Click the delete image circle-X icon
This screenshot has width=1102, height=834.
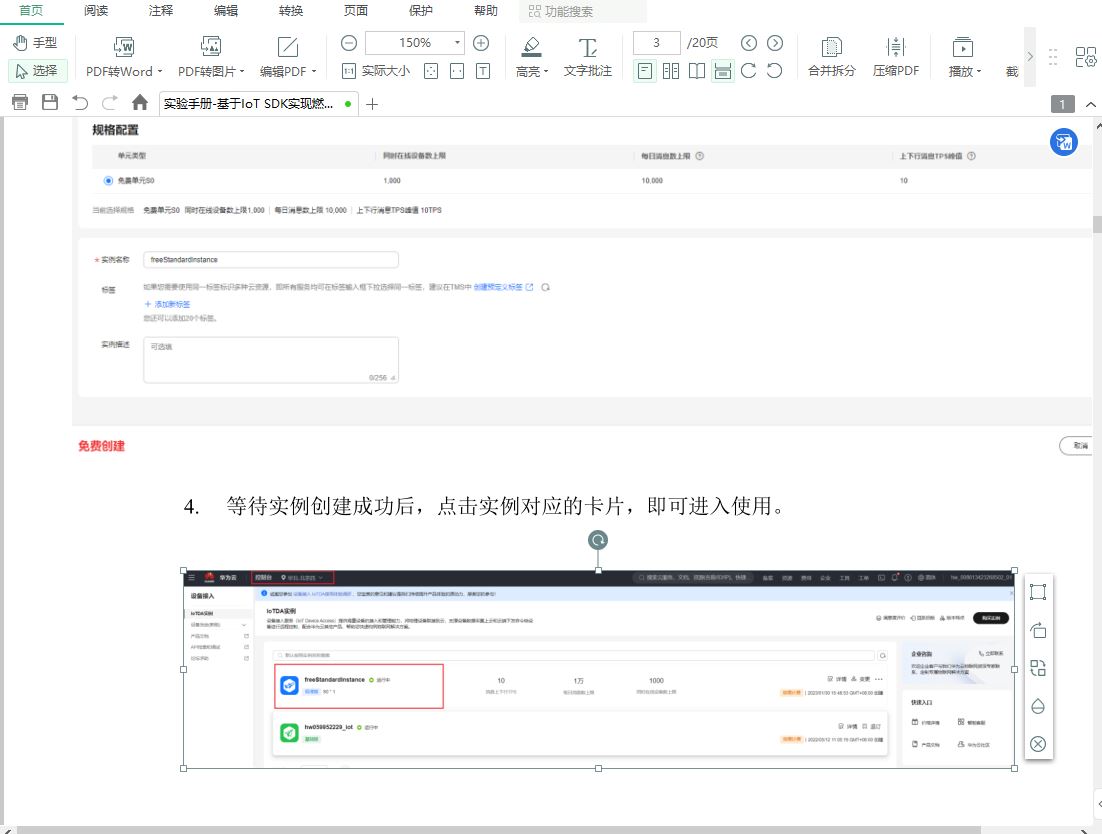tap(1038, 744)
